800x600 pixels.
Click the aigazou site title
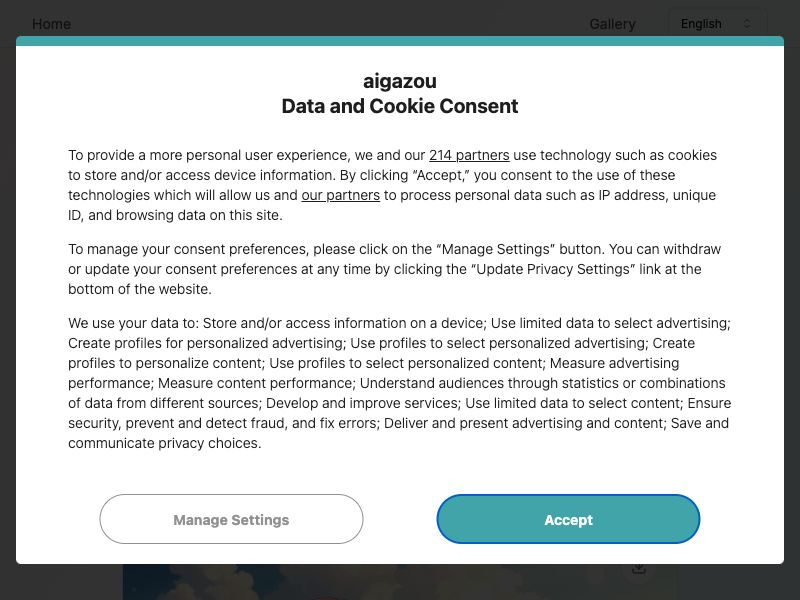pyautogui.click(x=400, y=81)
